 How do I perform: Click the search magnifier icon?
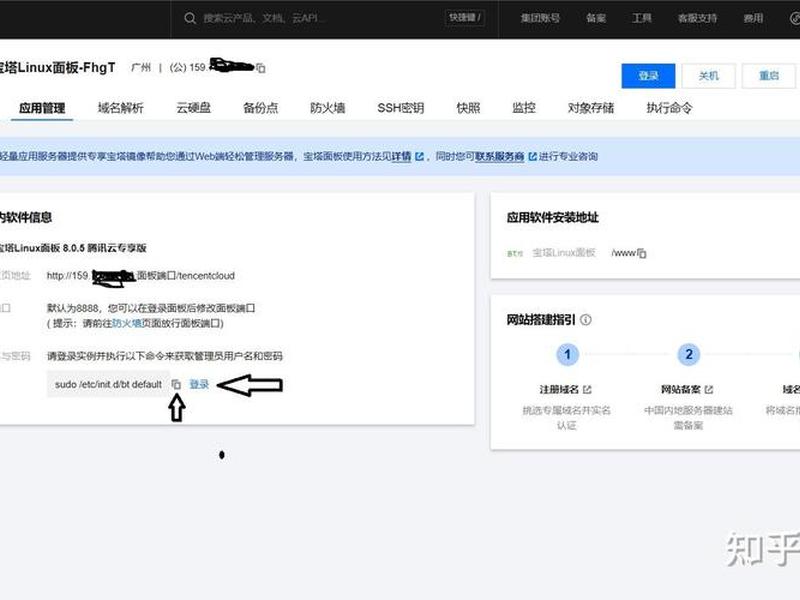tap(190, 19)
